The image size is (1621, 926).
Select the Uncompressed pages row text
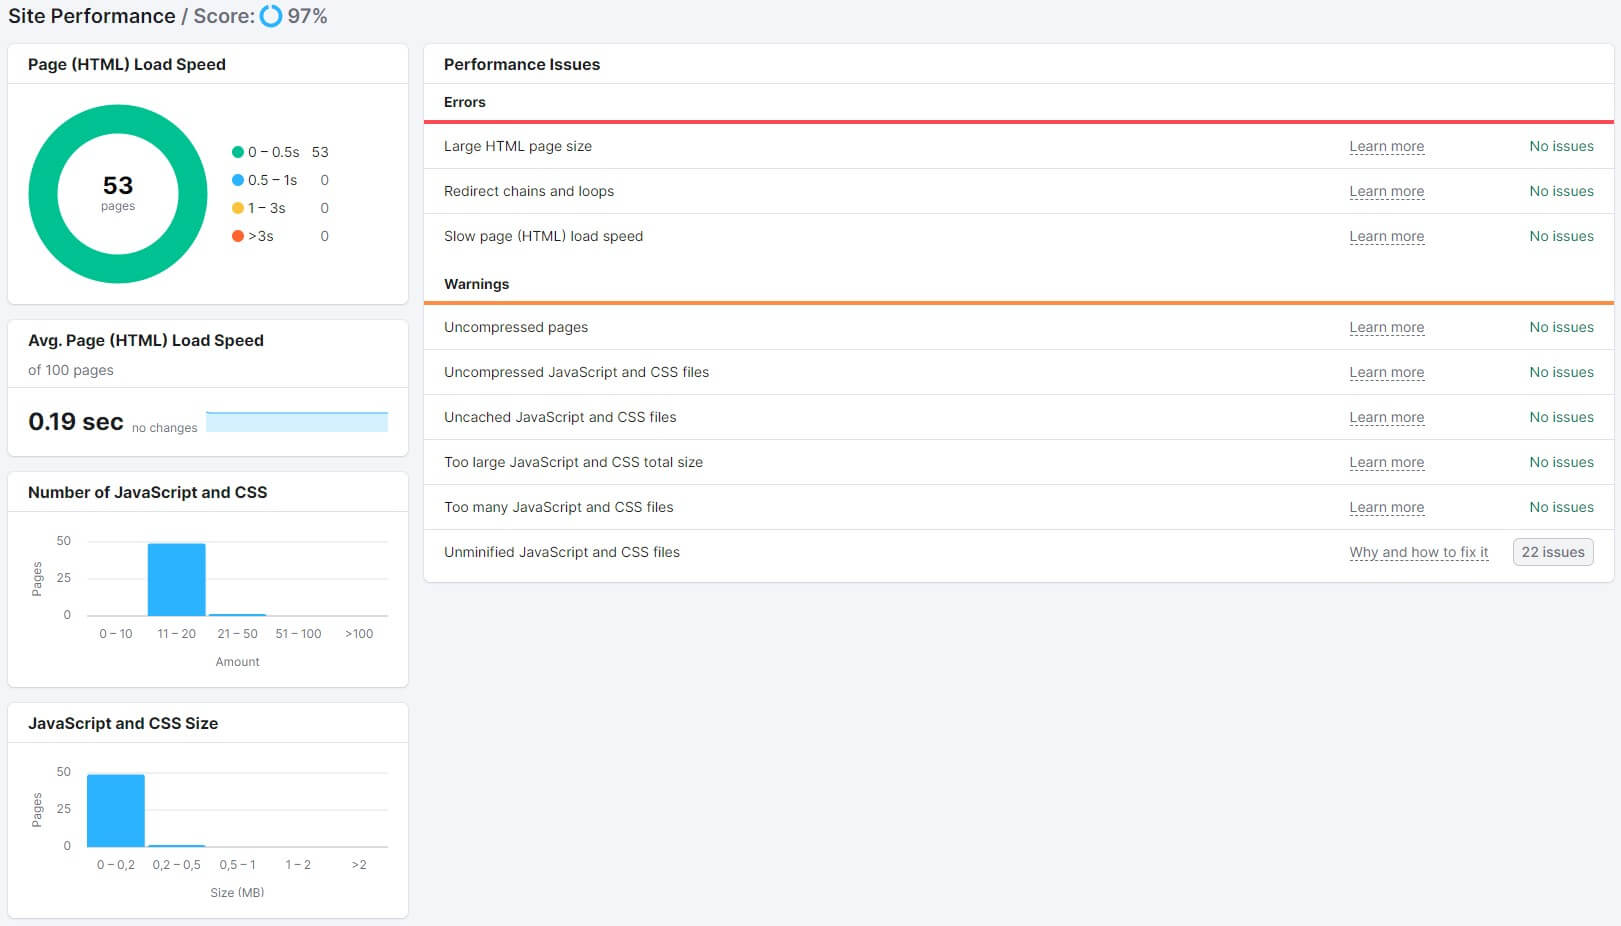[x=516, y=327]
